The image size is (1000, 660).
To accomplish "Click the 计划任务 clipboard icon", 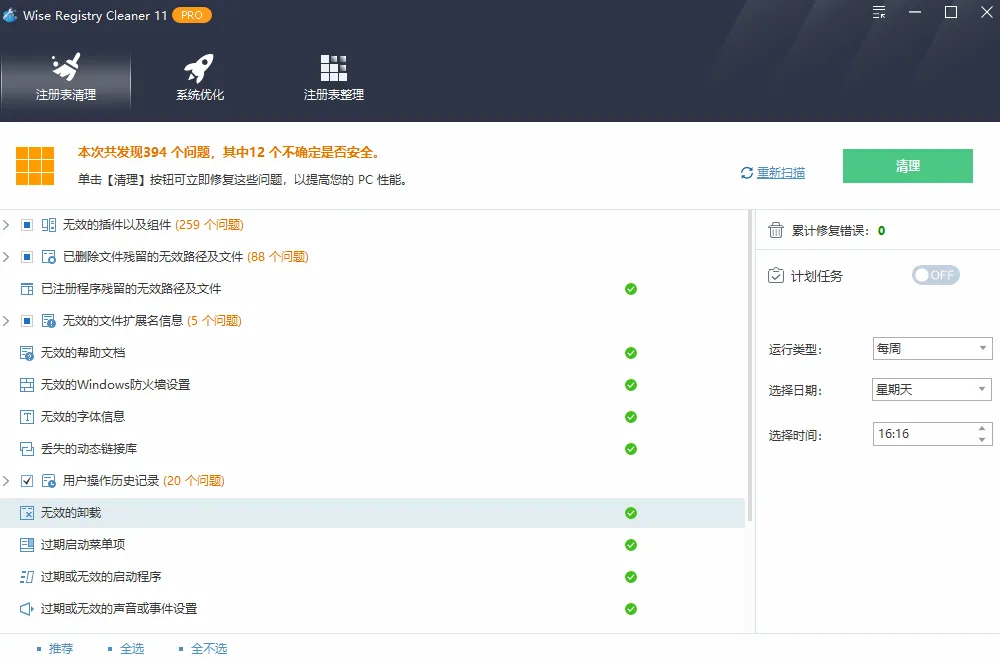I will (x=776, y=275).
